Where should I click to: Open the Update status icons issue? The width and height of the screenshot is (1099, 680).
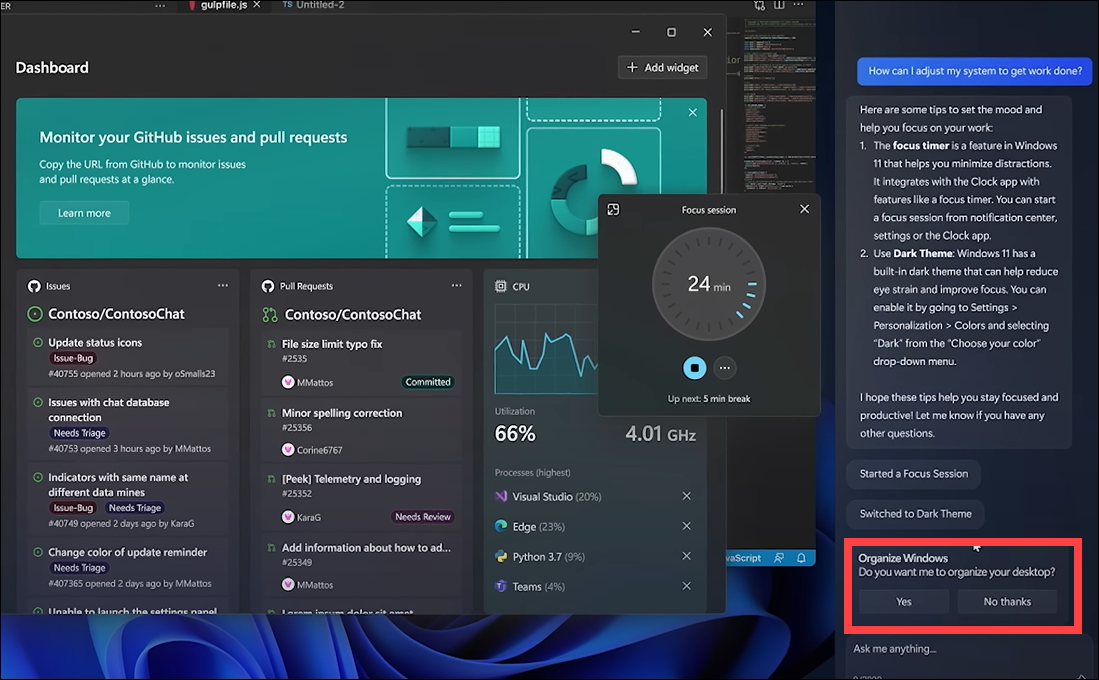tap(95, 343)
